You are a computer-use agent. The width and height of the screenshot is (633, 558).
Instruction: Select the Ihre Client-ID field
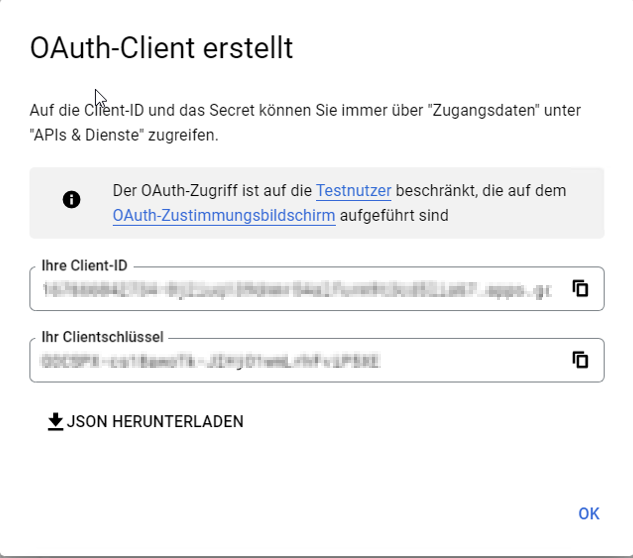click(x=317, y=289)
